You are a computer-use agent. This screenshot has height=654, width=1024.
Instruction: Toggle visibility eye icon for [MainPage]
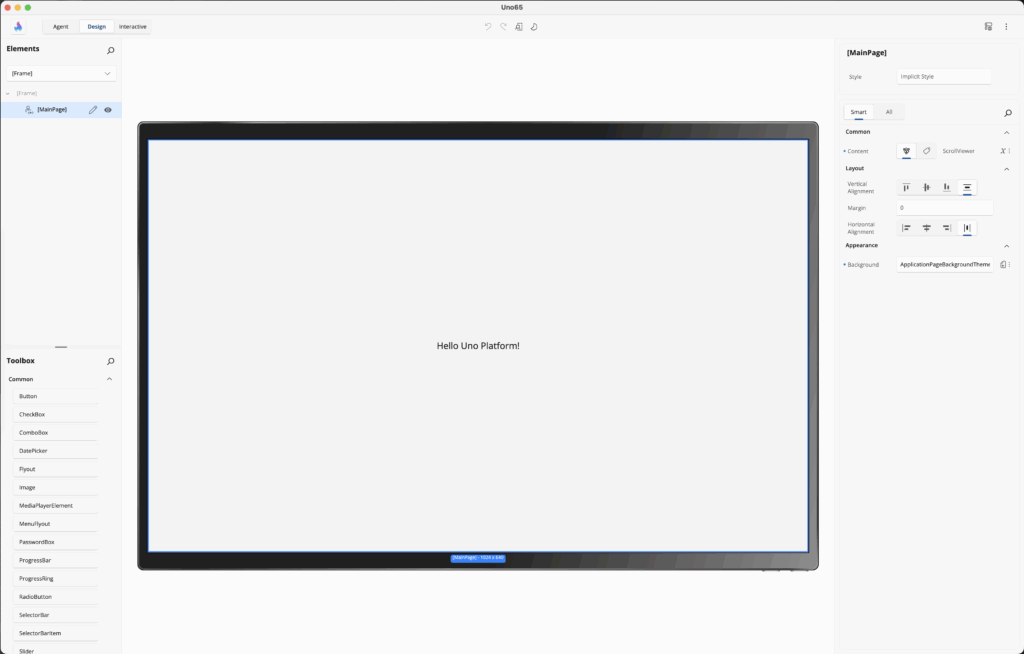coord(108,110)
